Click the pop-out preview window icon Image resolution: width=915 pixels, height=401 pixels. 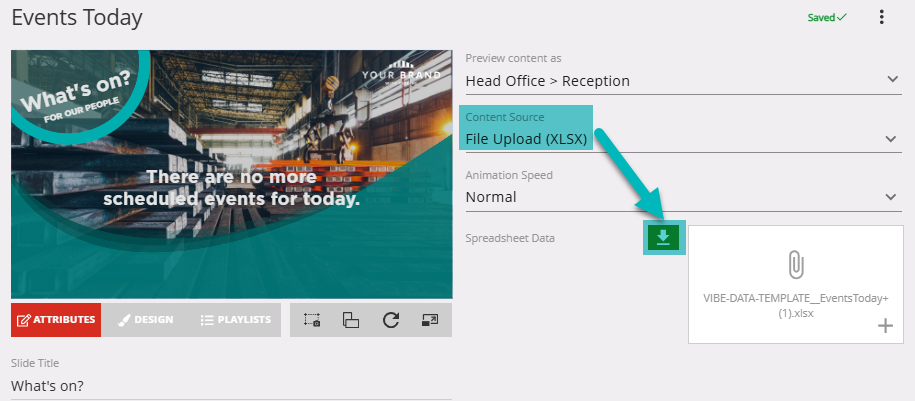click(x=430, y=320)
